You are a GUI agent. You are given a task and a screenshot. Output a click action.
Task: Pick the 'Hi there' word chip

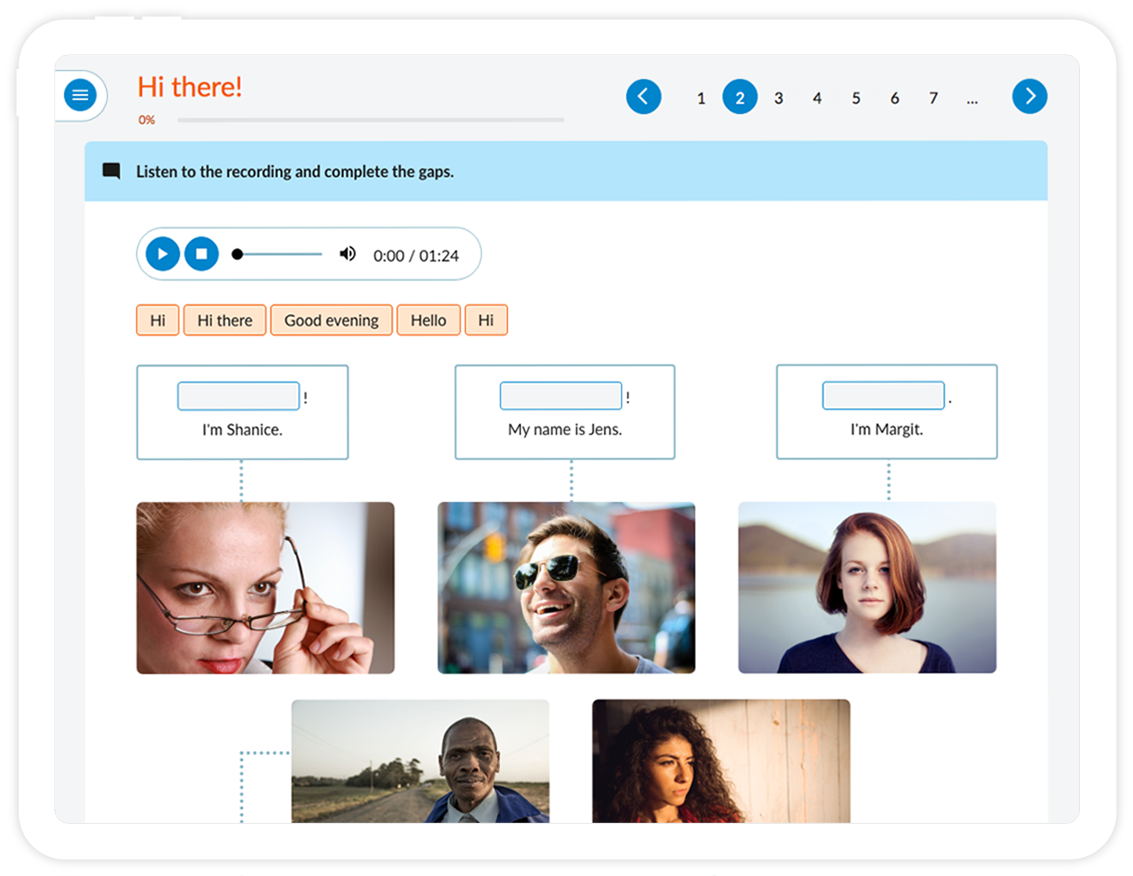(x=225, y=320)
